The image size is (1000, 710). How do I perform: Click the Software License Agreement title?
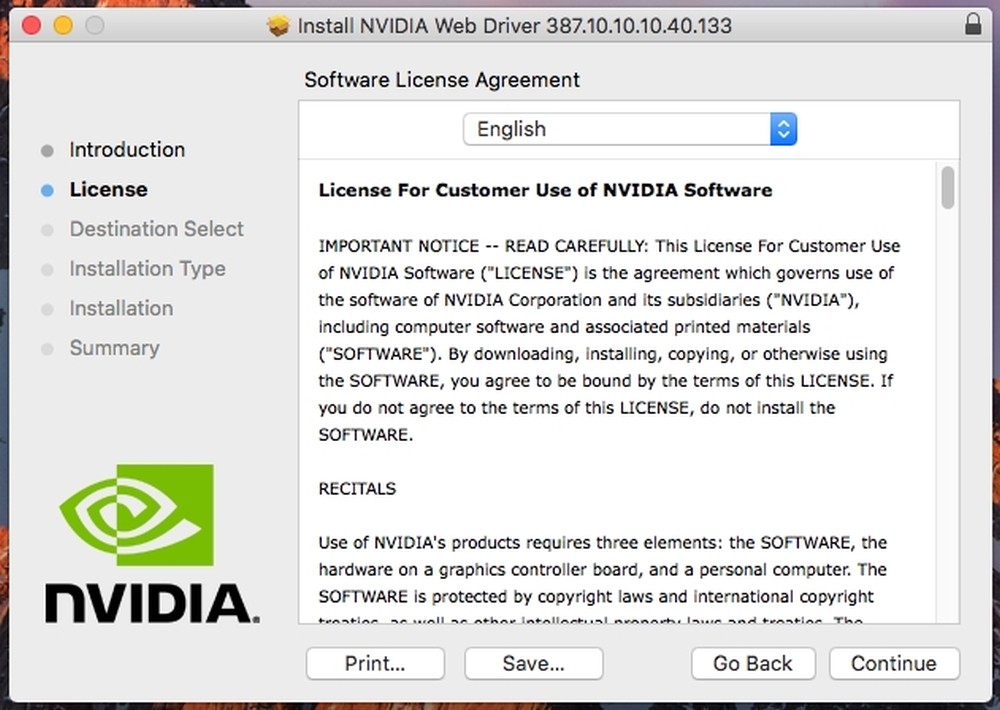coord(442,80)
